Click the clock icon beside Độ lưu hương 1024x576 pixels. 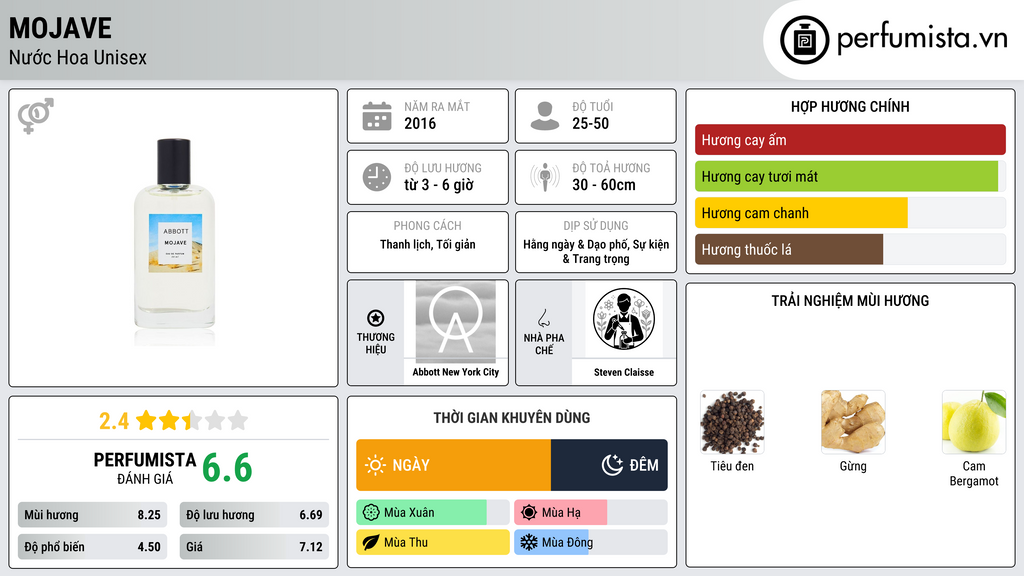[x=377, y=178]
